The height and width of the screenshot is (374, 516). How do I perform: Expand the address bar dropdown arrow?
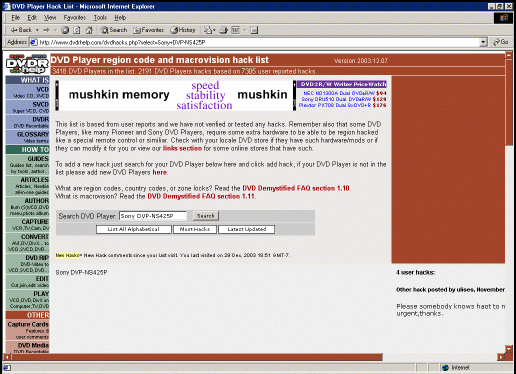click(483, 42)
